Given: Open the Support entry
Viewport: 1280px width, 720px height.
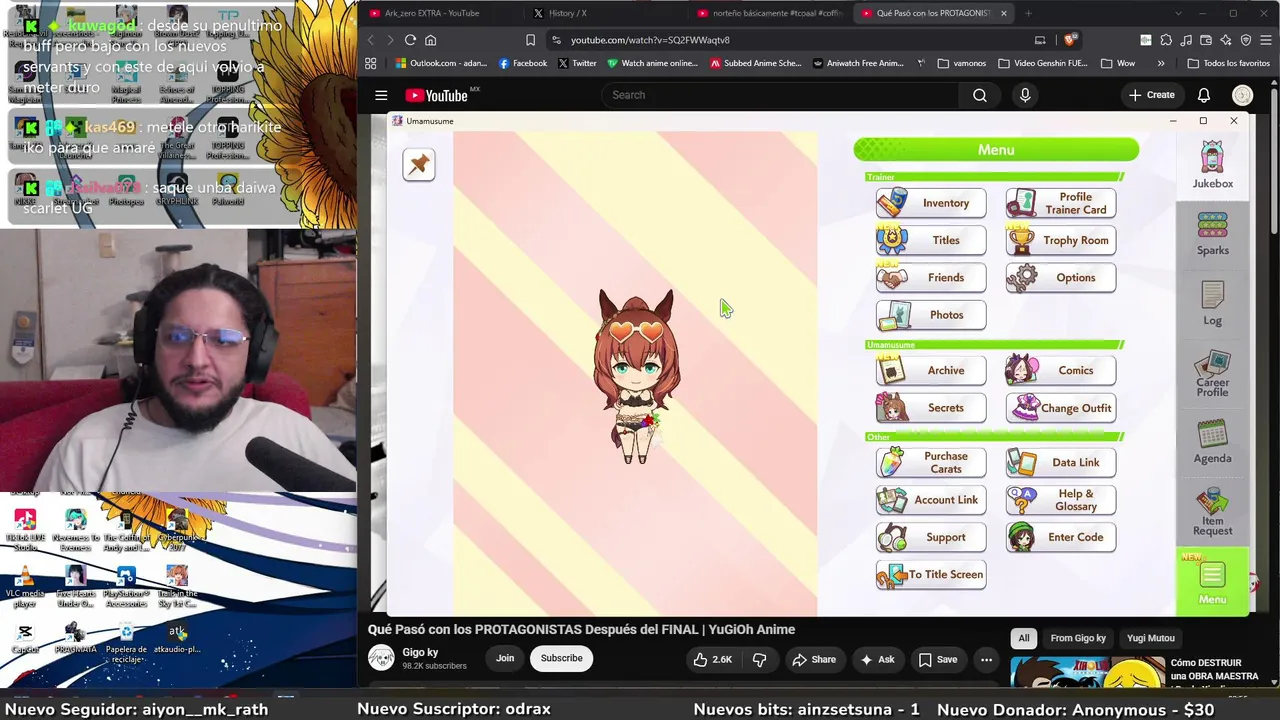Looking at the screenshot, I should 931,537.
